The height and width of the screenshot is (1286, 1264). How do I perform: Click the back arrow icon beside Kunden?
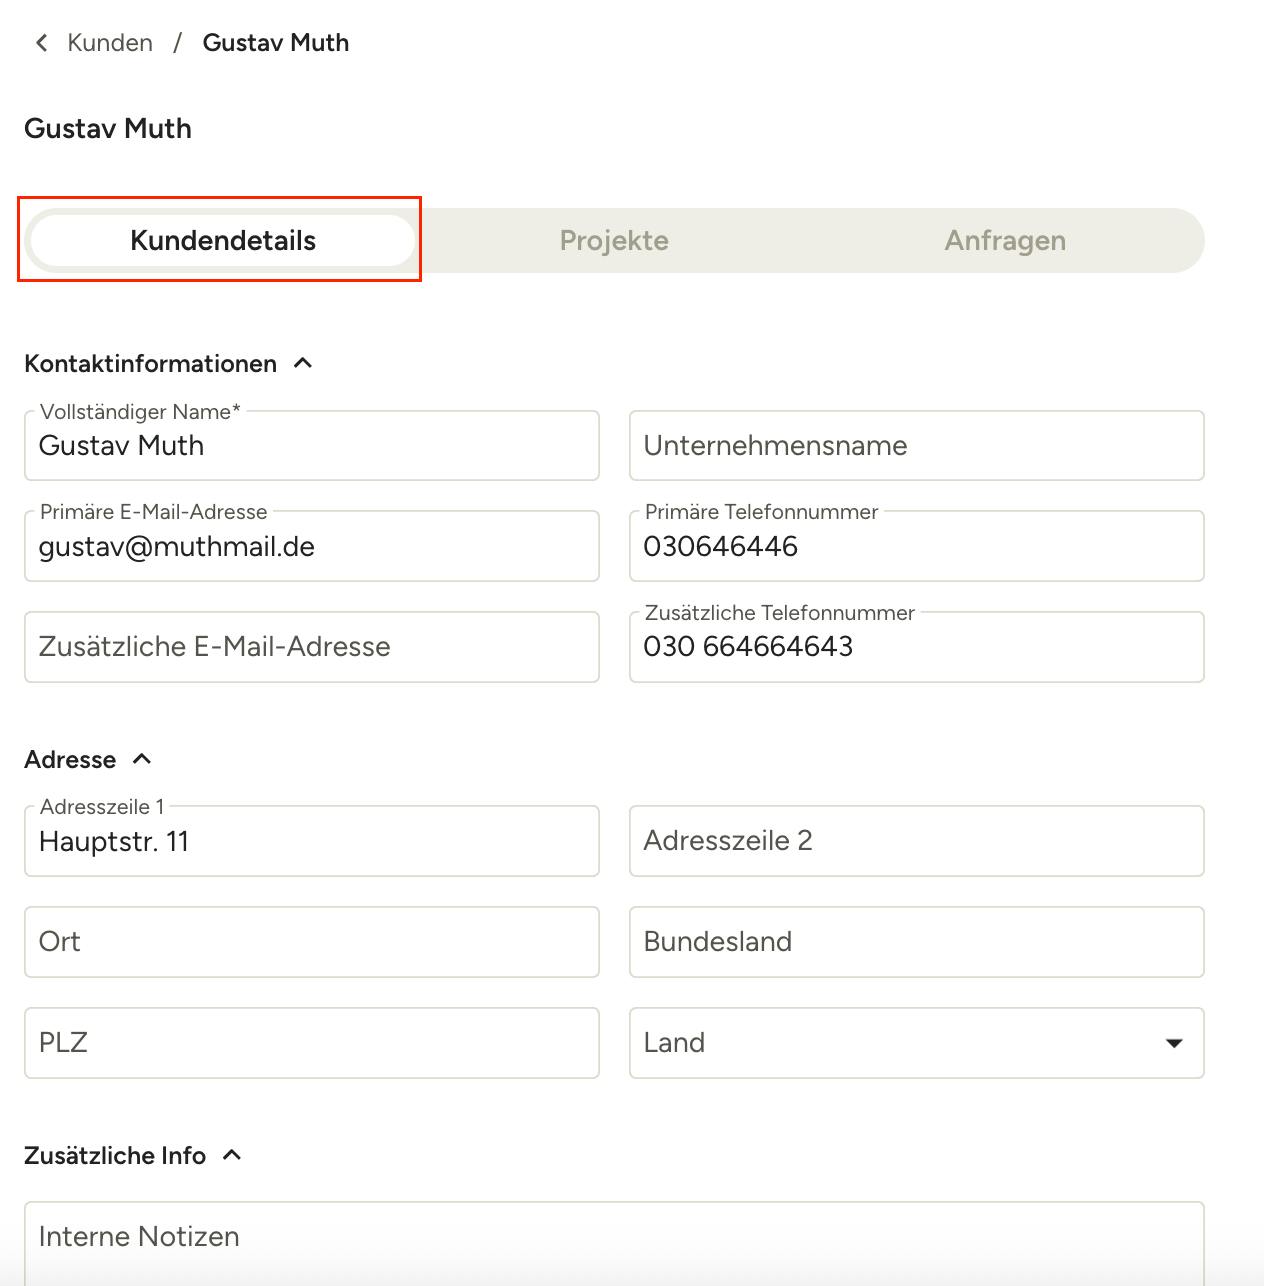point(41,43)
